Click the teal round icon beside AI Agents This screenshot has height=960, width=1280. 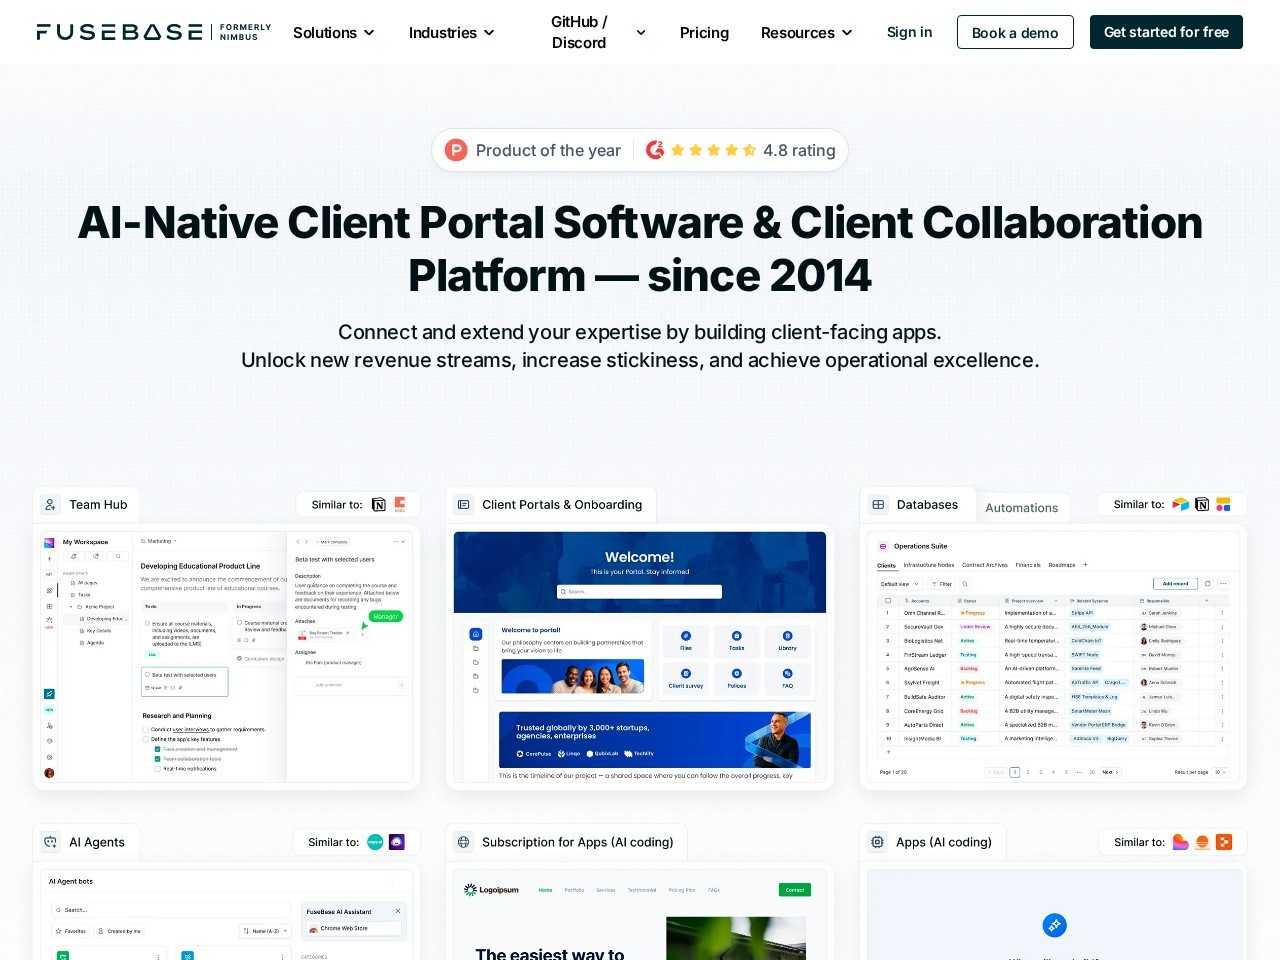pyautogui.click(x=375, y=842)
